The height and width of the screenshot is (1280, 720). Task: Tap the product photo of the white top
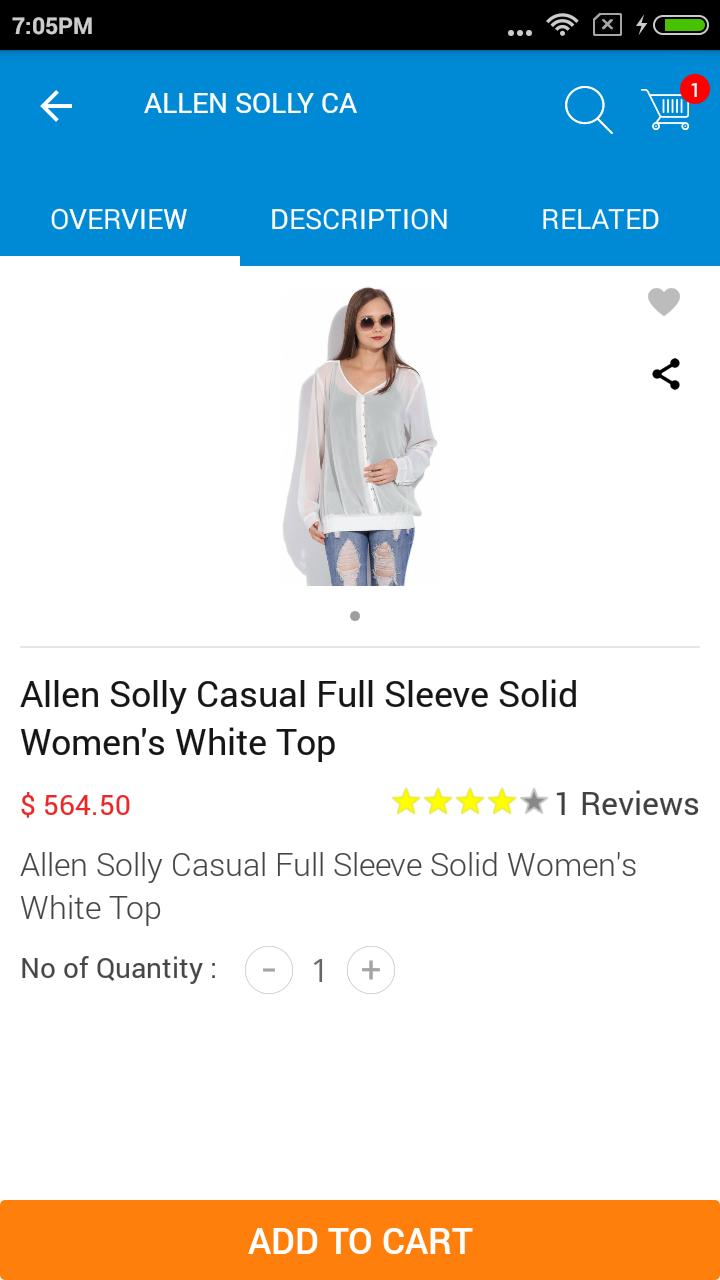coord(360,435)
